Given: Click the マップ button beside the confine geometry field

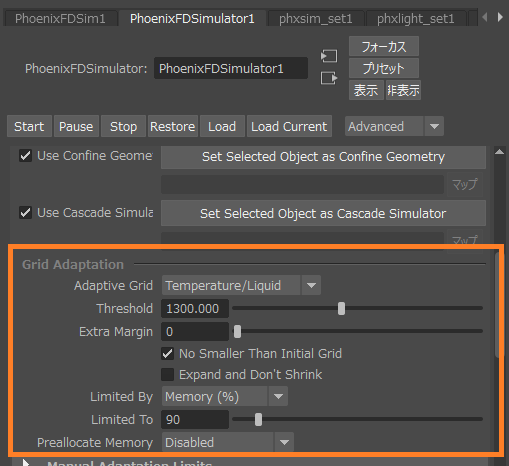Looking at the screenshot, I should (x=465, y=184).
